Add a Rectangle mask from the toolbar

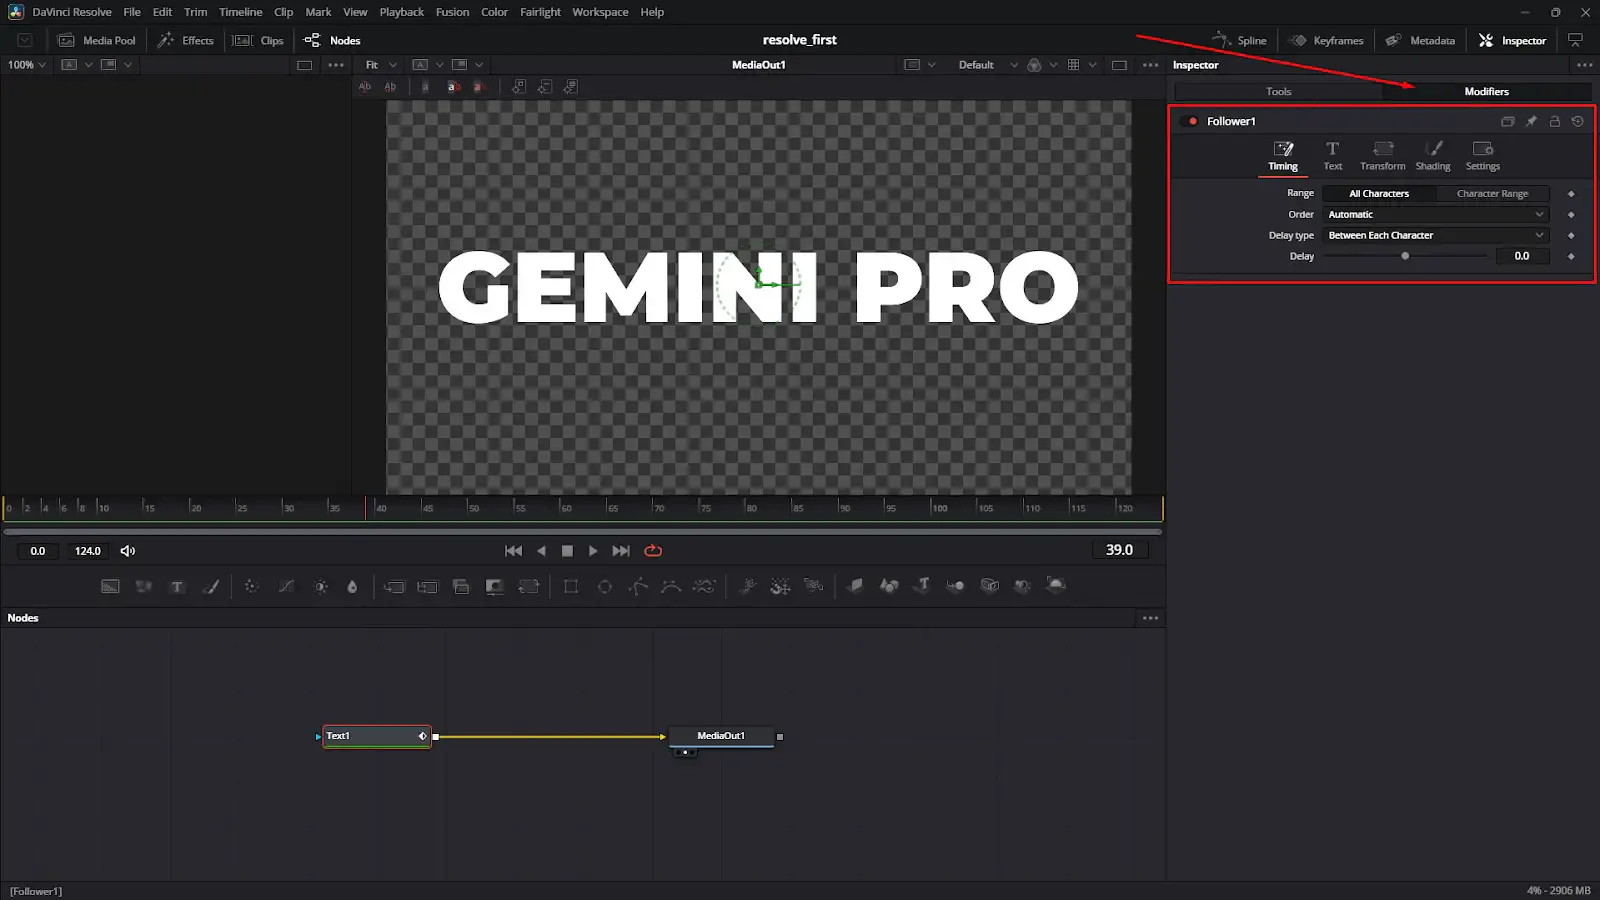click(x=571, y=587)
